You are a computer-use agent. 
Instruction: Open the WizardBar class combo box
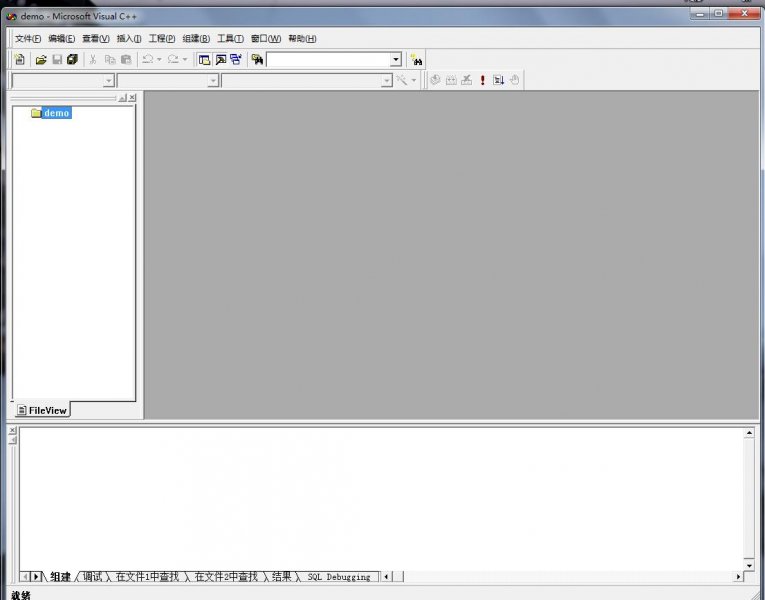pos(63,80)
